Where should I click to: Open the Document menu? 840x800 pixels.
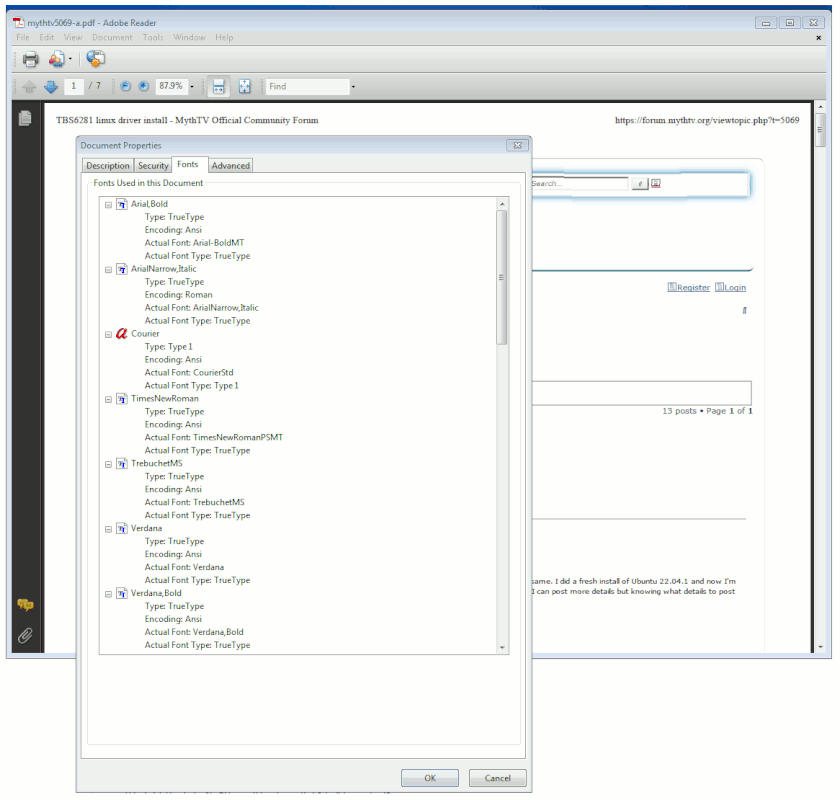(112, 38)
